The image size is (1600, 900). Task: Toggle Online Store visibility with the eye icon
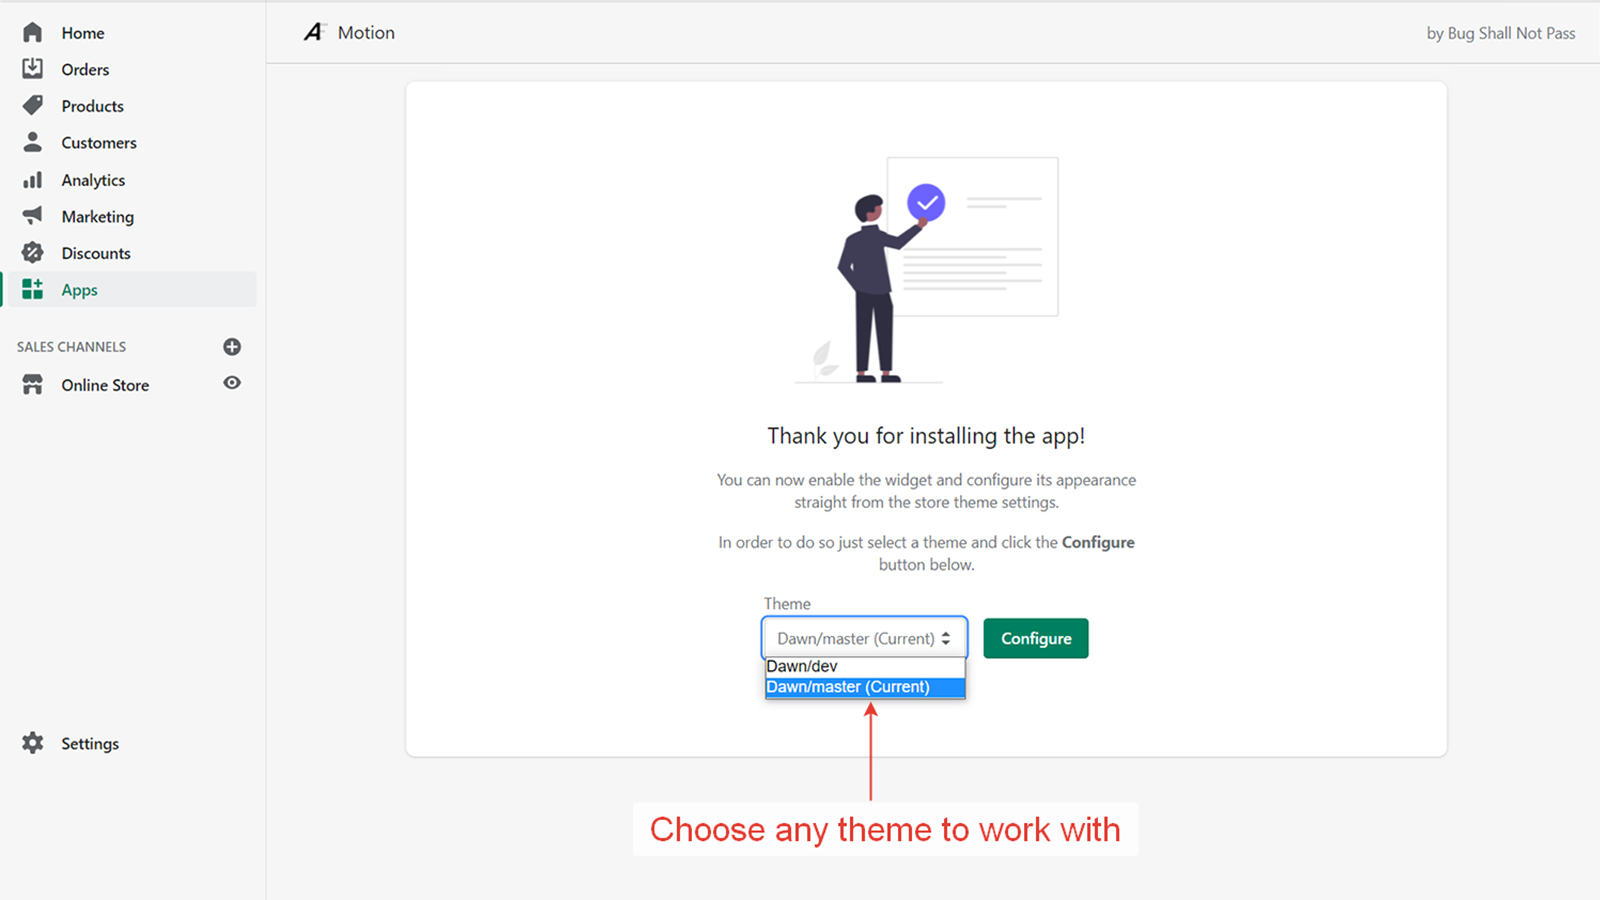(x=231, y=383)
